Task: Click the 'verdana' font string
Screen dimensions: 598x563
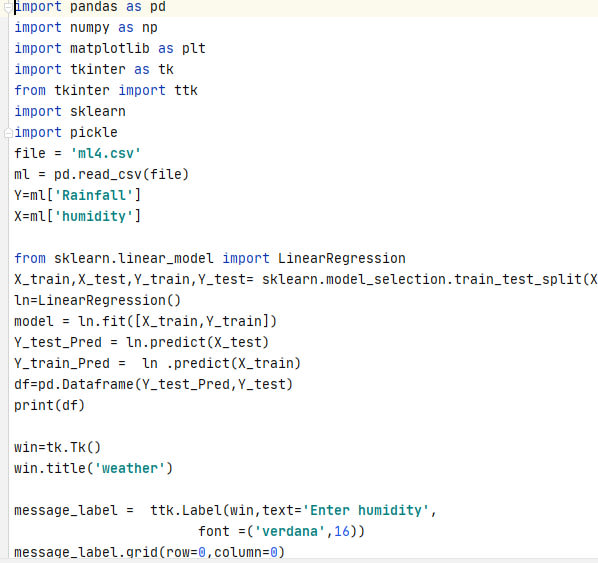Action: click(290, 531)
